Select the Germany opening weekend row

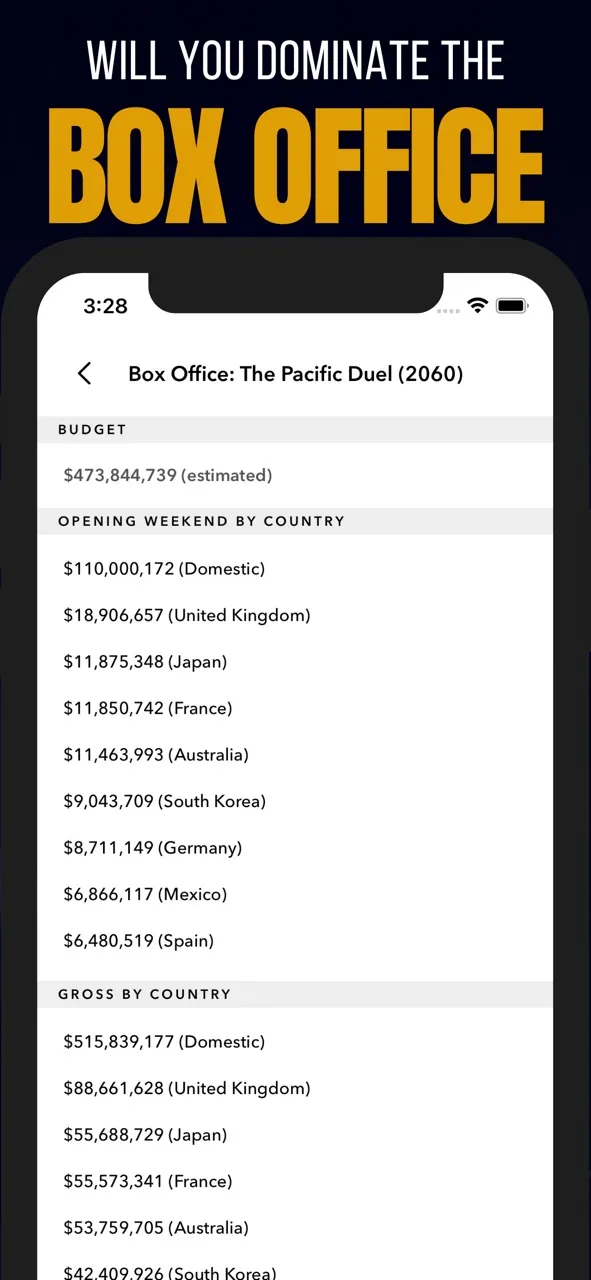[x=295, y=847]
